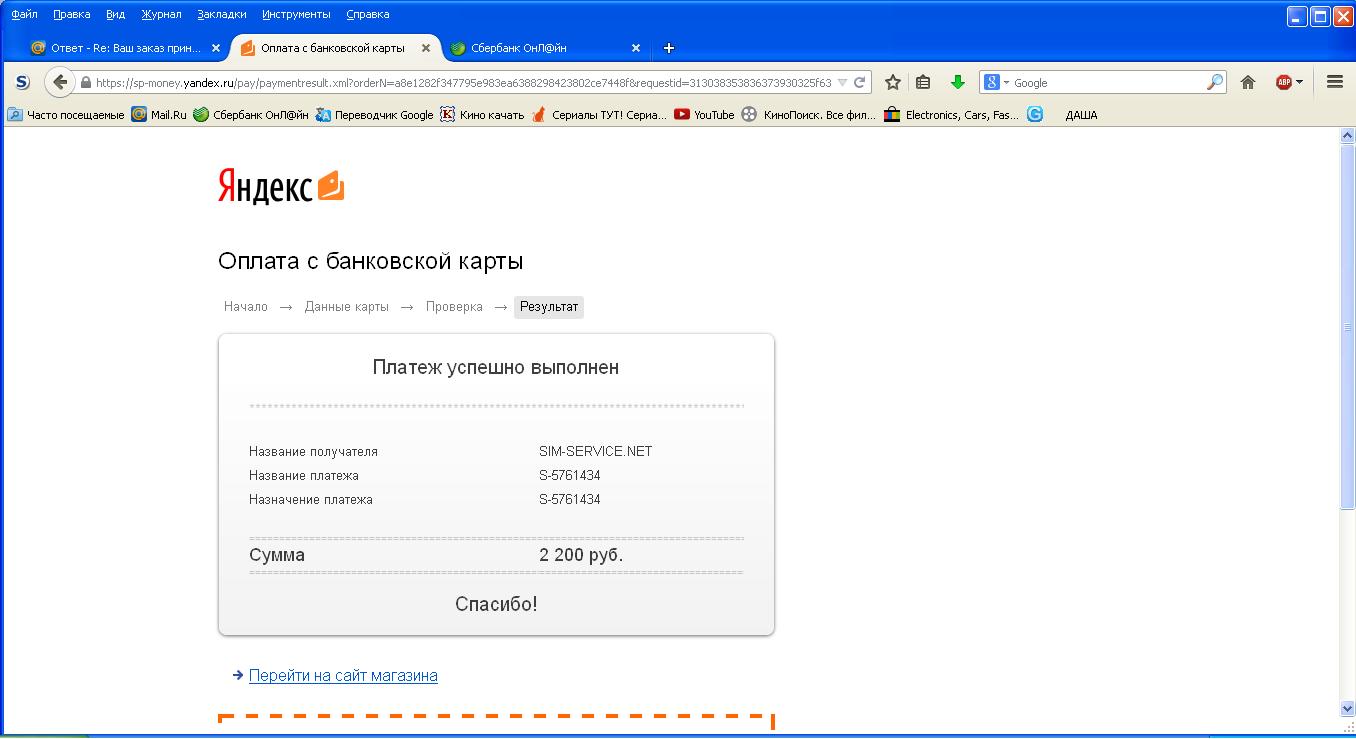Click the S extension icon left of Back
Image resolution: width=1356 pixels, height=739 pixels.
coord(22,82)
